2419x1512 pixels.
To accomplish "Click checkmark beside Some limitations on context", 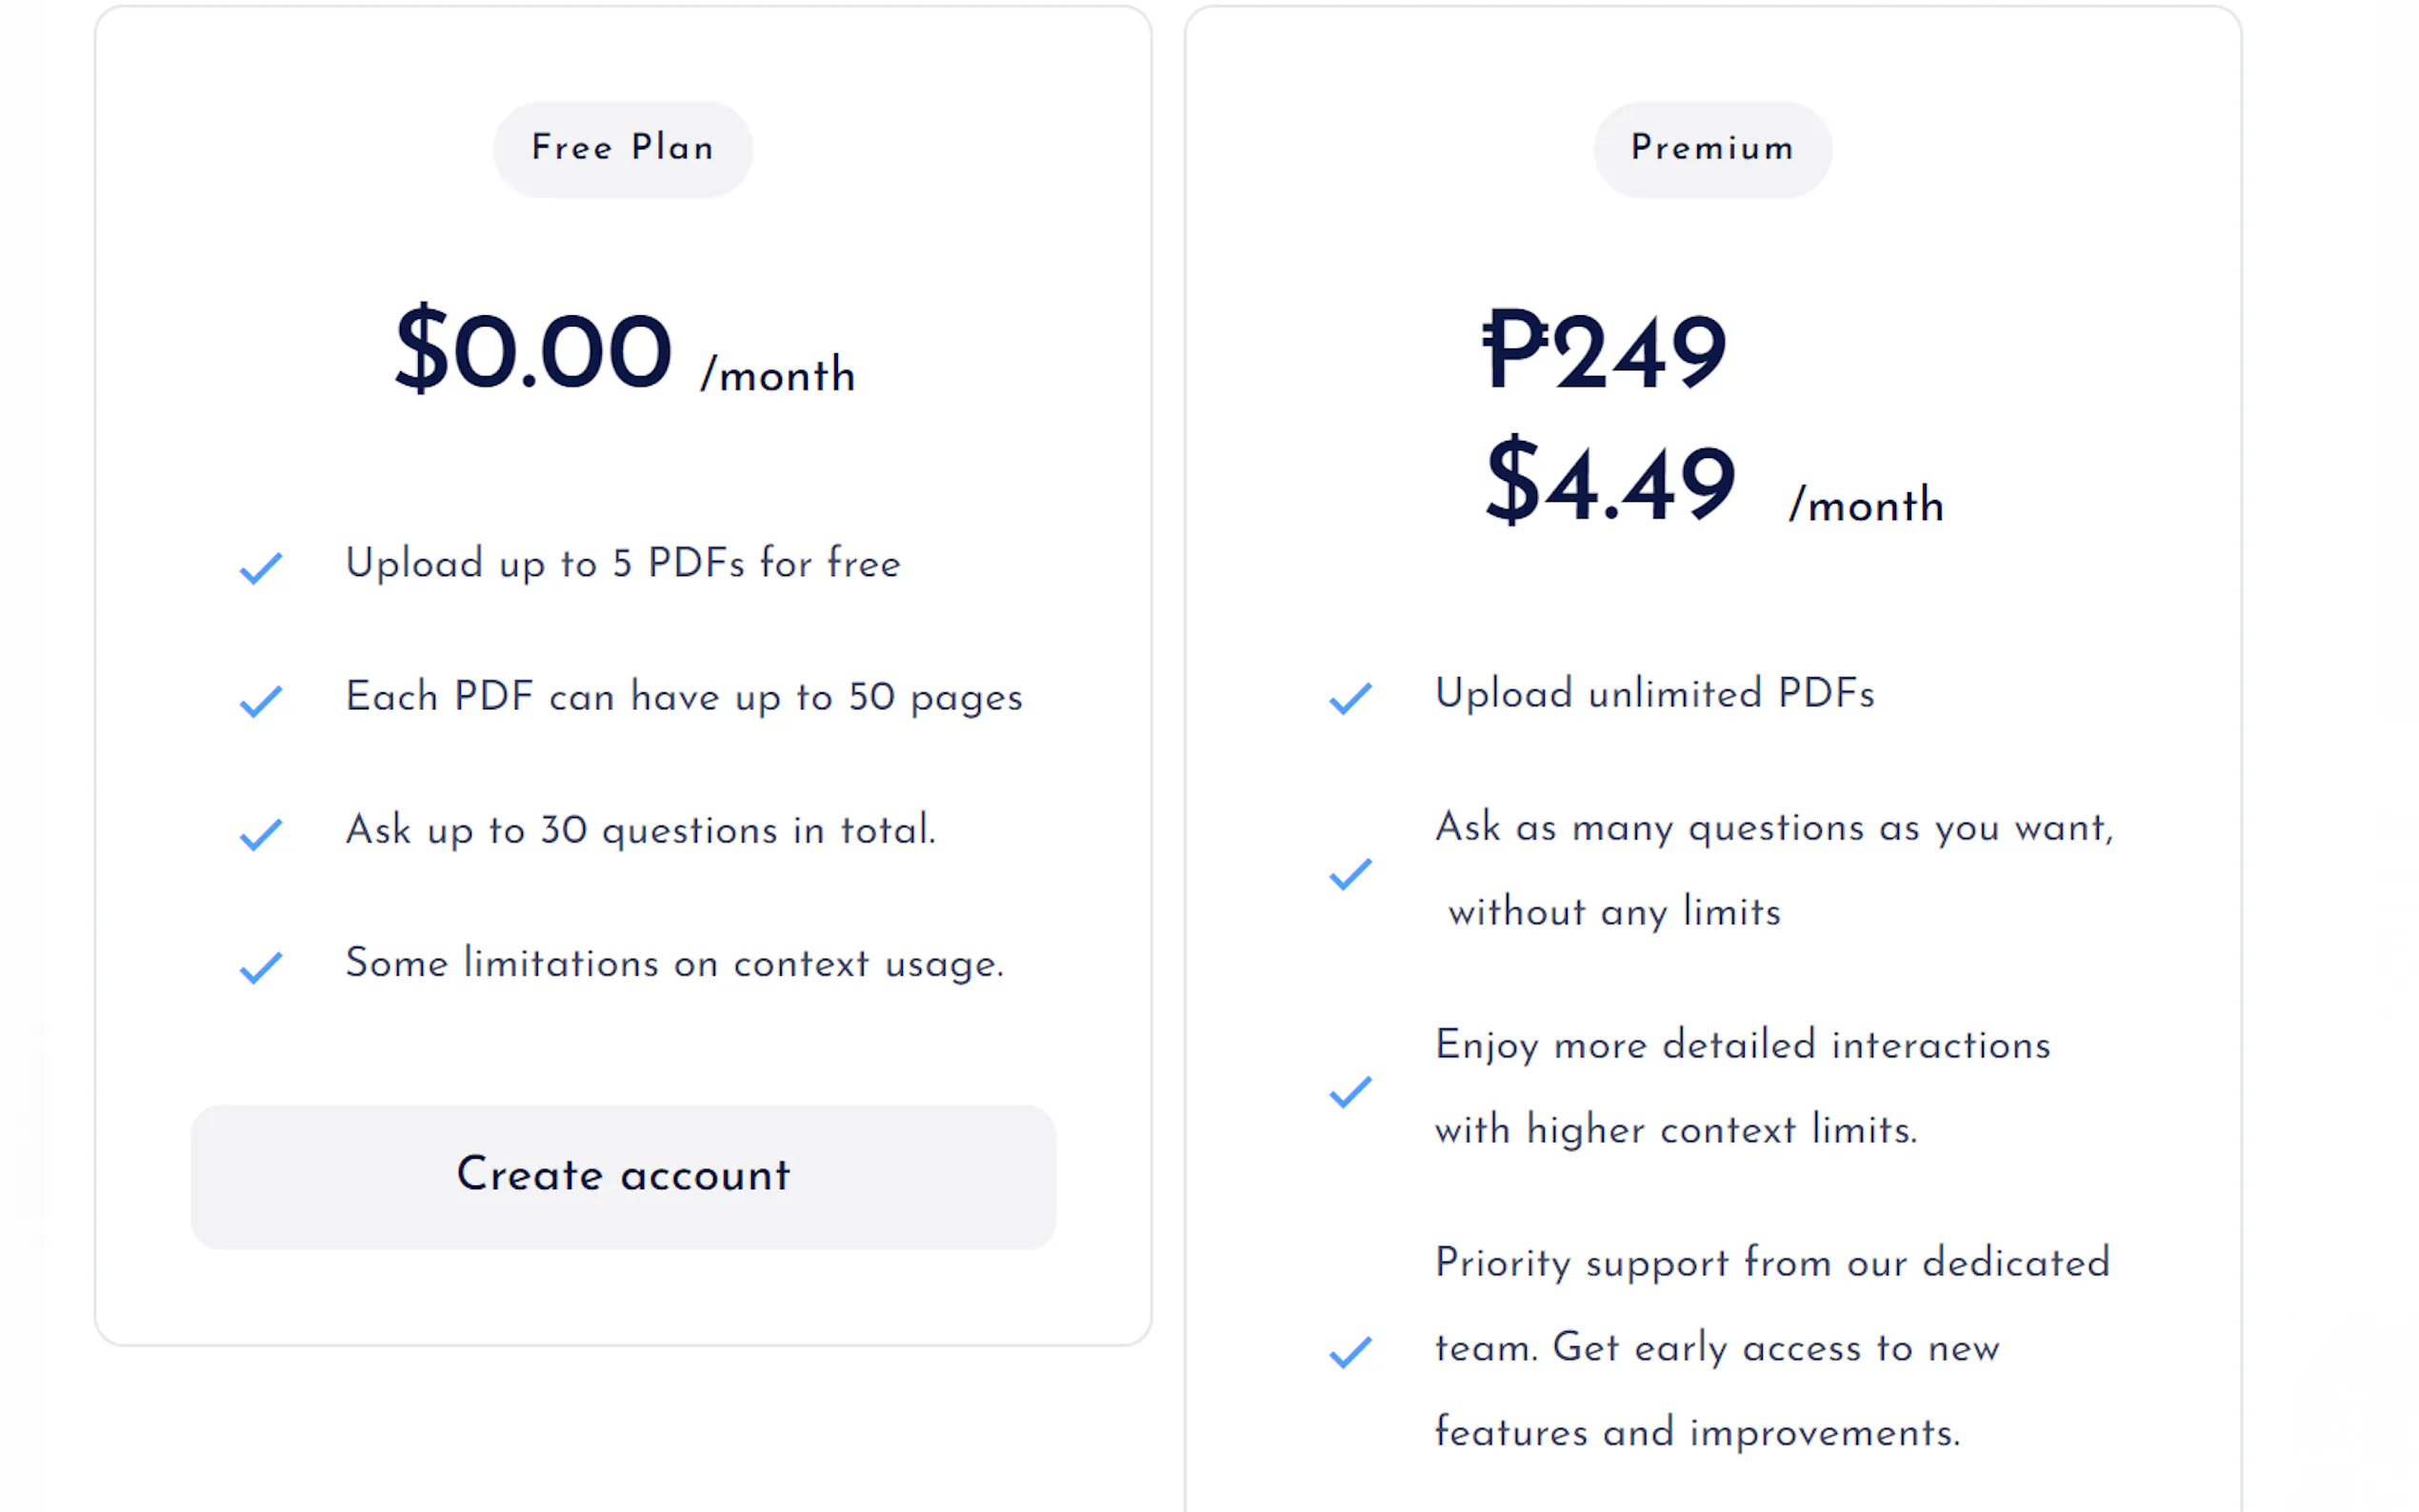I will tap(261, 966).
